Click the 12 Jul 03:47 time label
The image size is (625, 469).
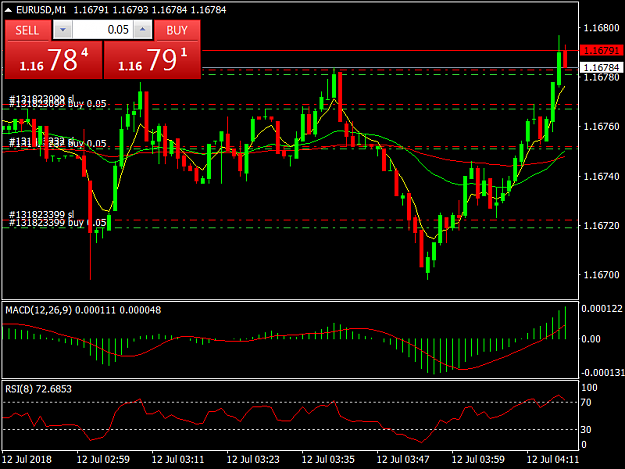tap(403, 459)
